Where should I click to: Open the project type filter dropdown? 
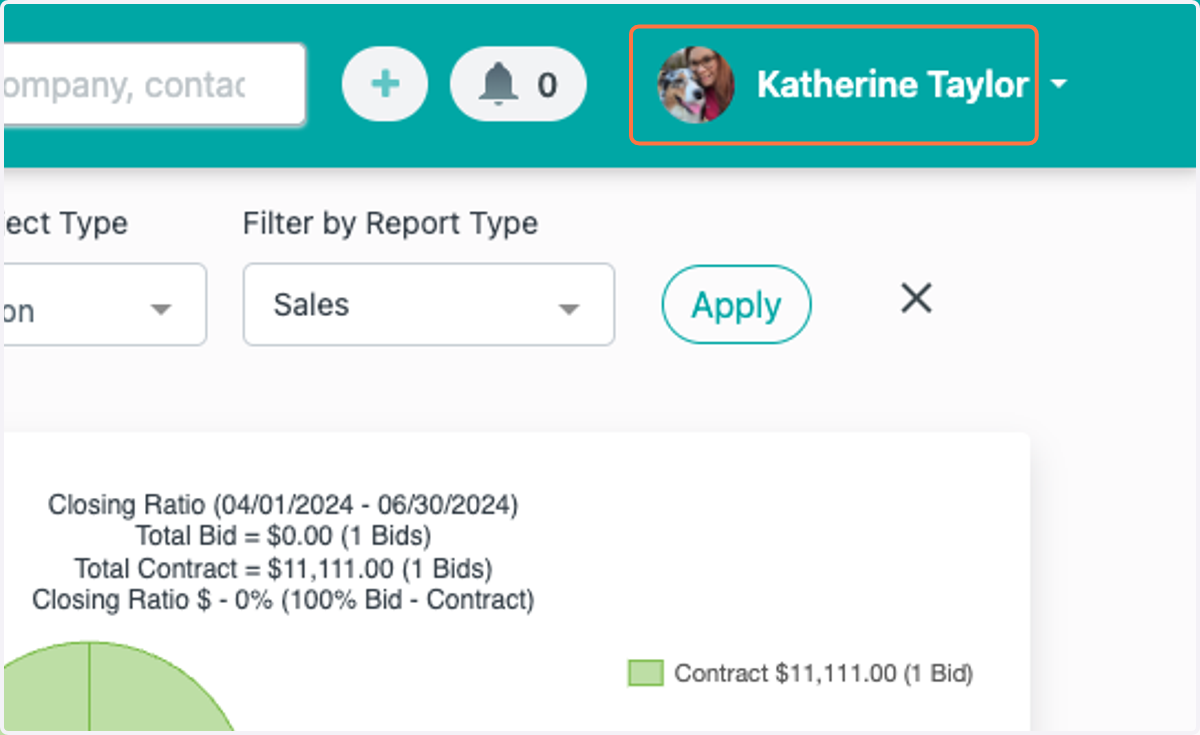coord(105,305)
